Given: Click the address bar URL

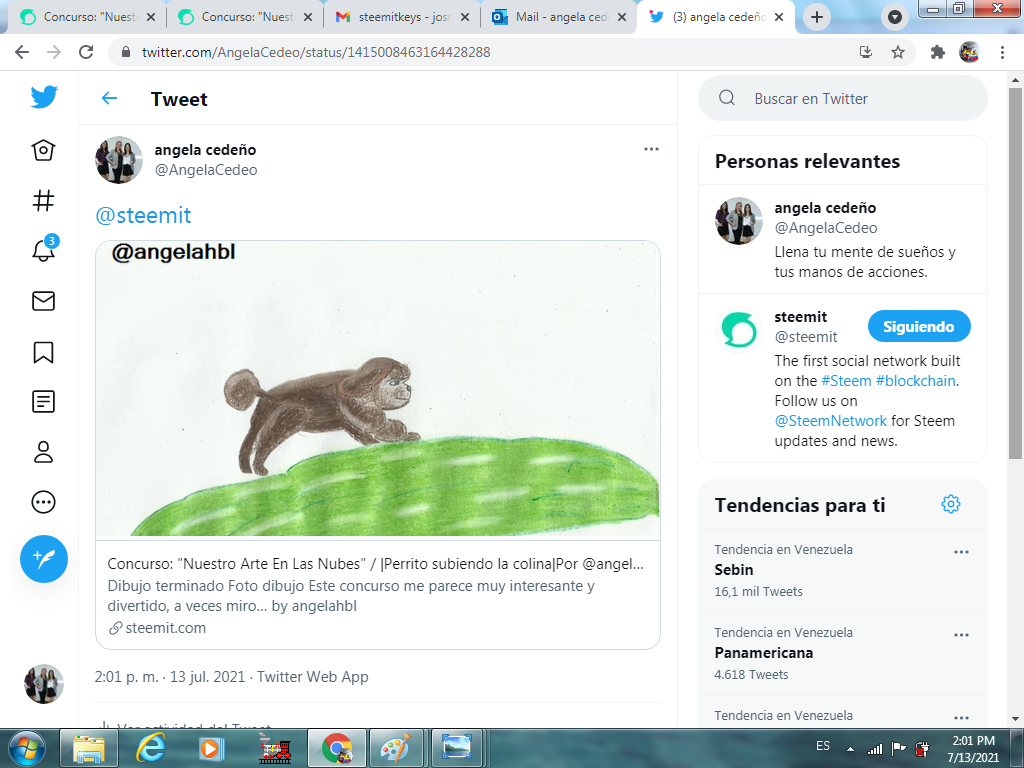Looking at the screenshot, I should tap(315, 52).
